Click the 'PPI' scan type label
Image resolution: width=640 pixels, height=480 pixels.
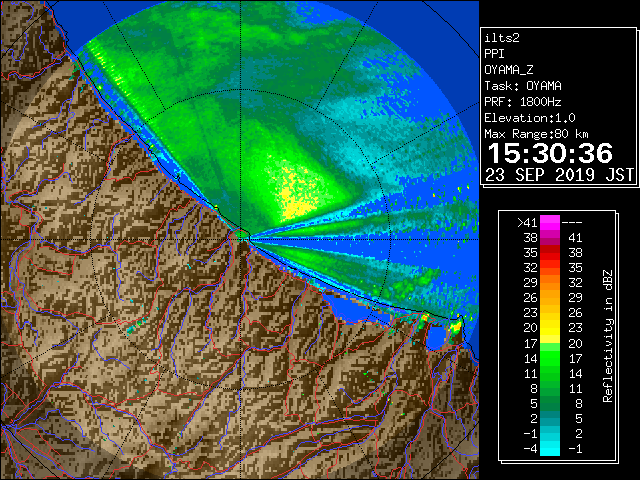494,54
